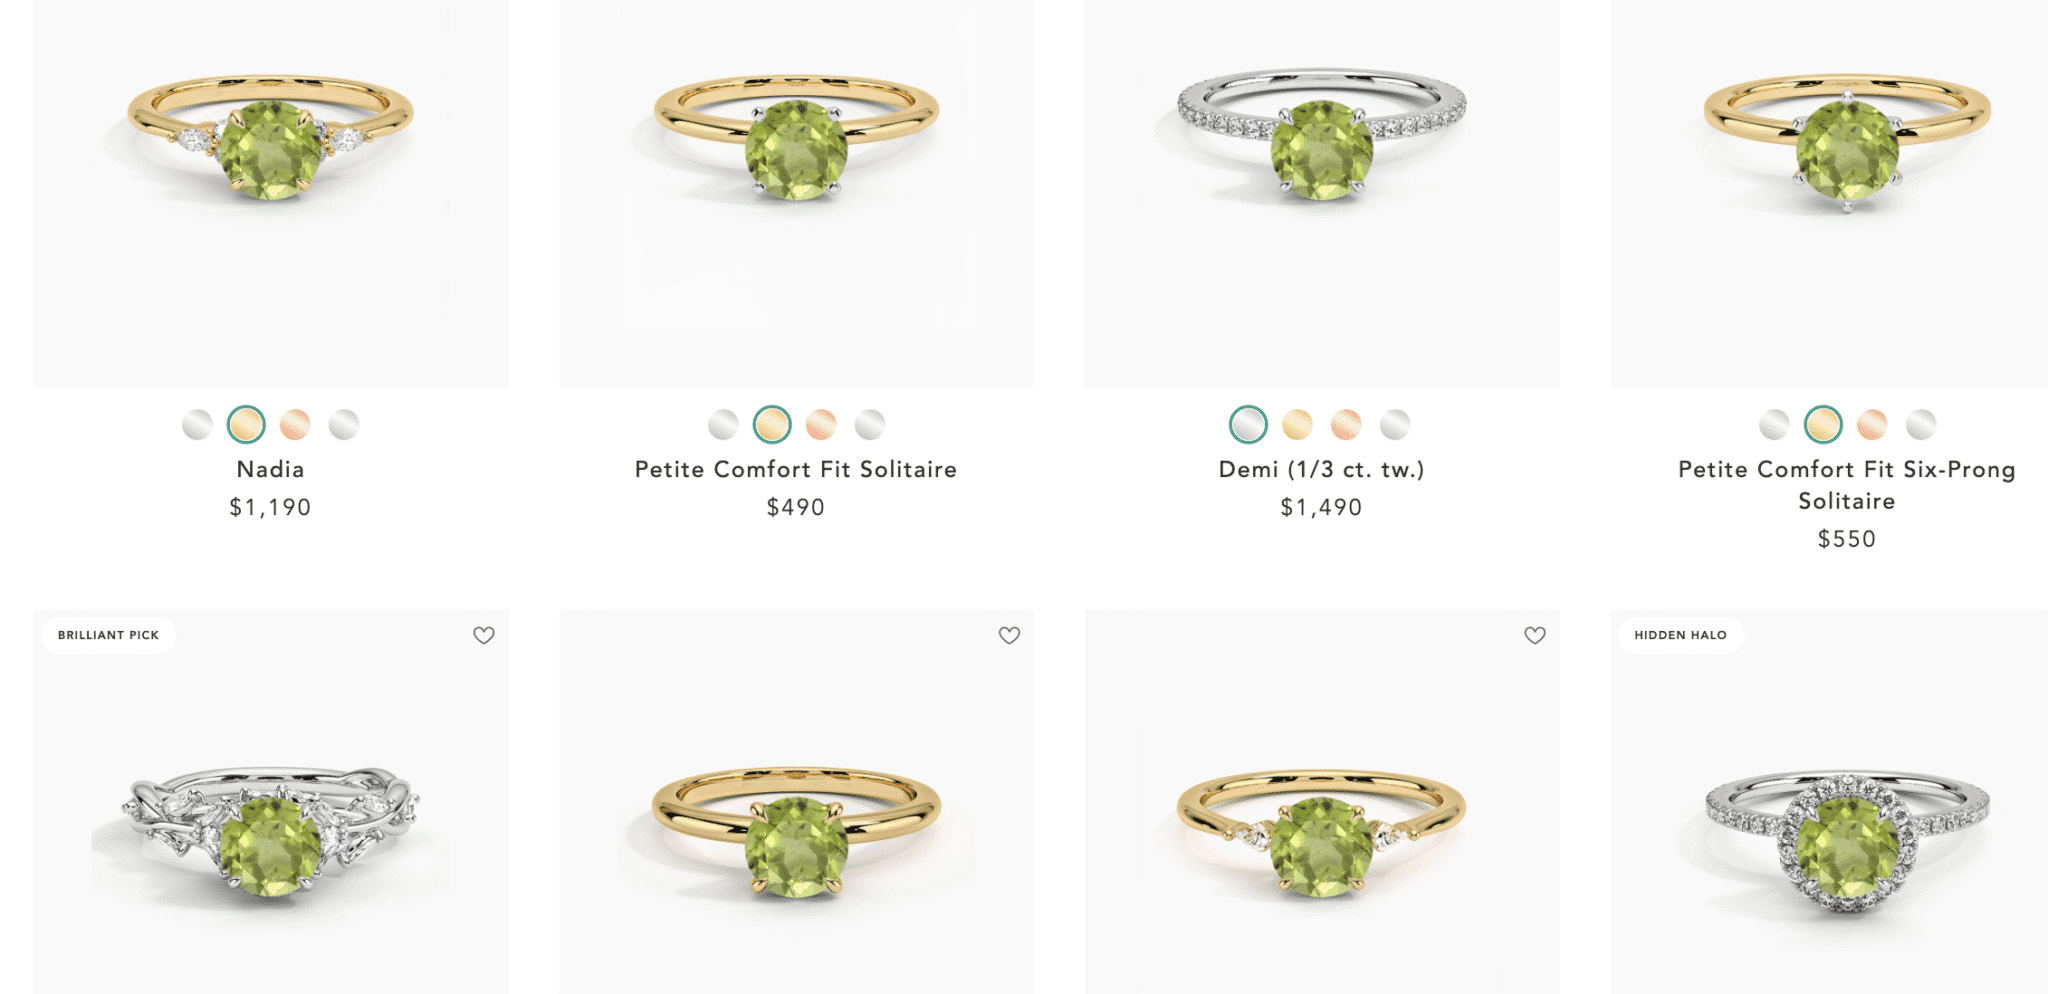Pick first white gold swatch under Nadia
Screen dimensions: 2048x994
[x=197, y=425]
